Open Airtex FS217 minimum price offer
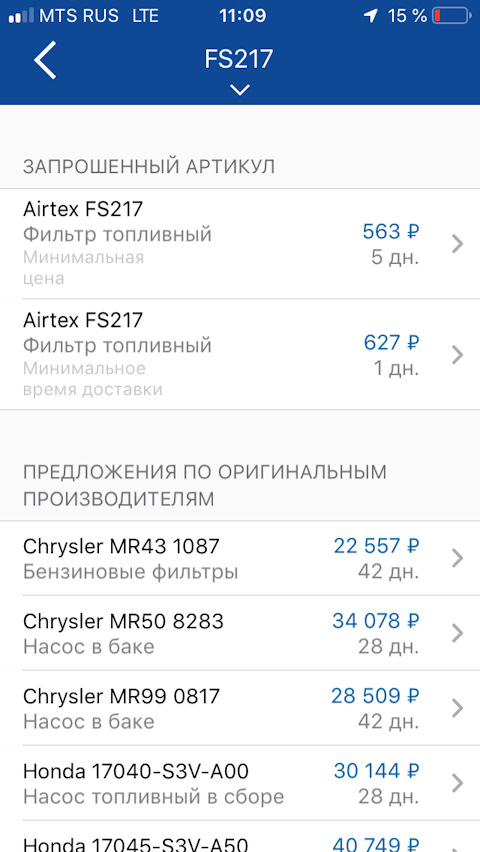Image resolution: width=480 pixels, height=852 pixels. click(240, 244)
